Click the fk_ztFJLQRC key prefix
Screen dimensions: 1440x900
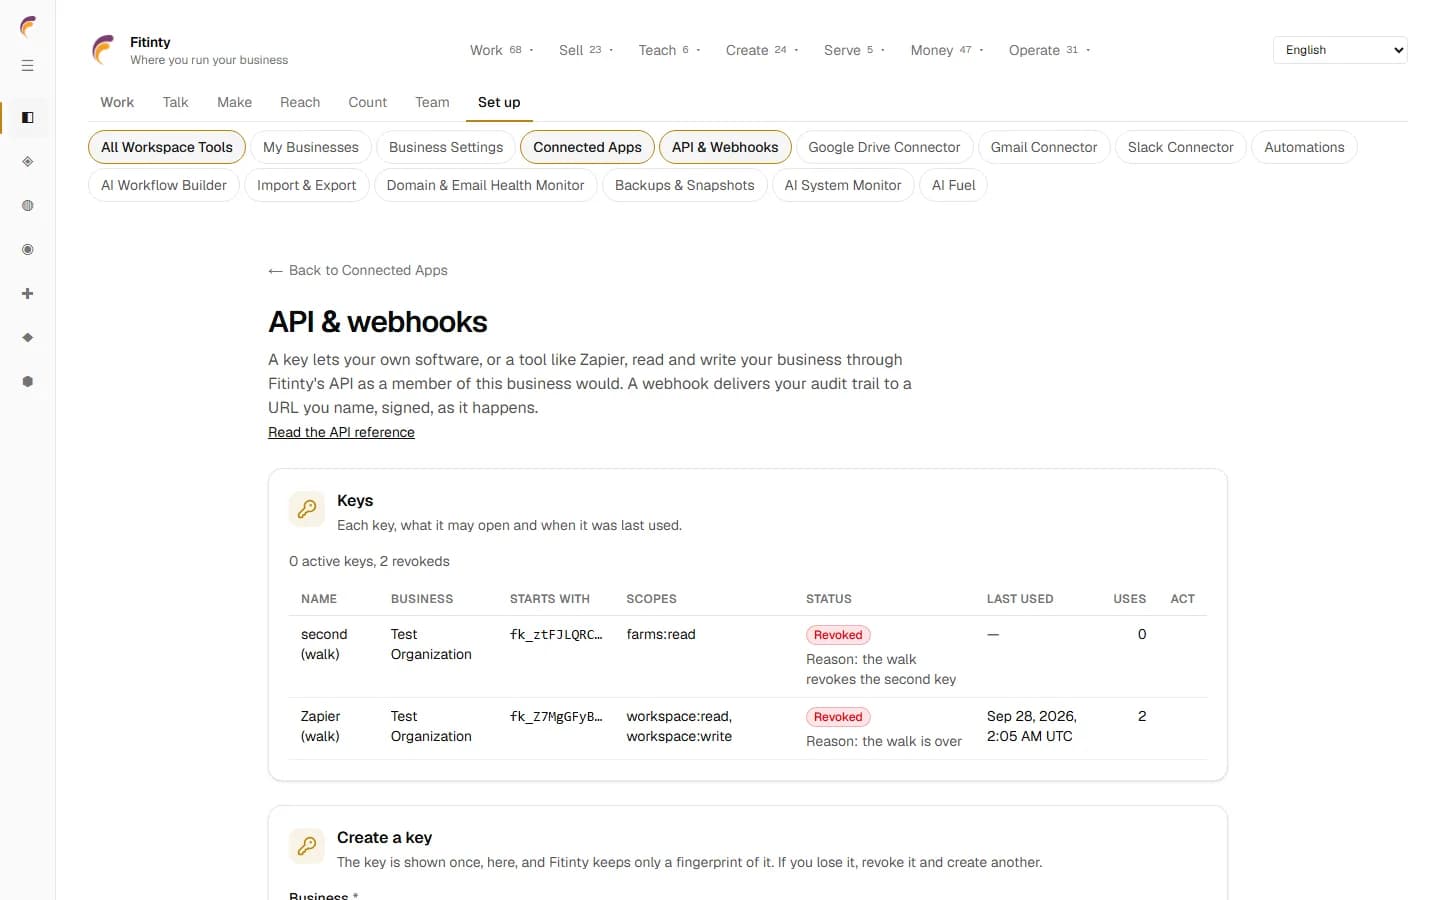point(556,634)
